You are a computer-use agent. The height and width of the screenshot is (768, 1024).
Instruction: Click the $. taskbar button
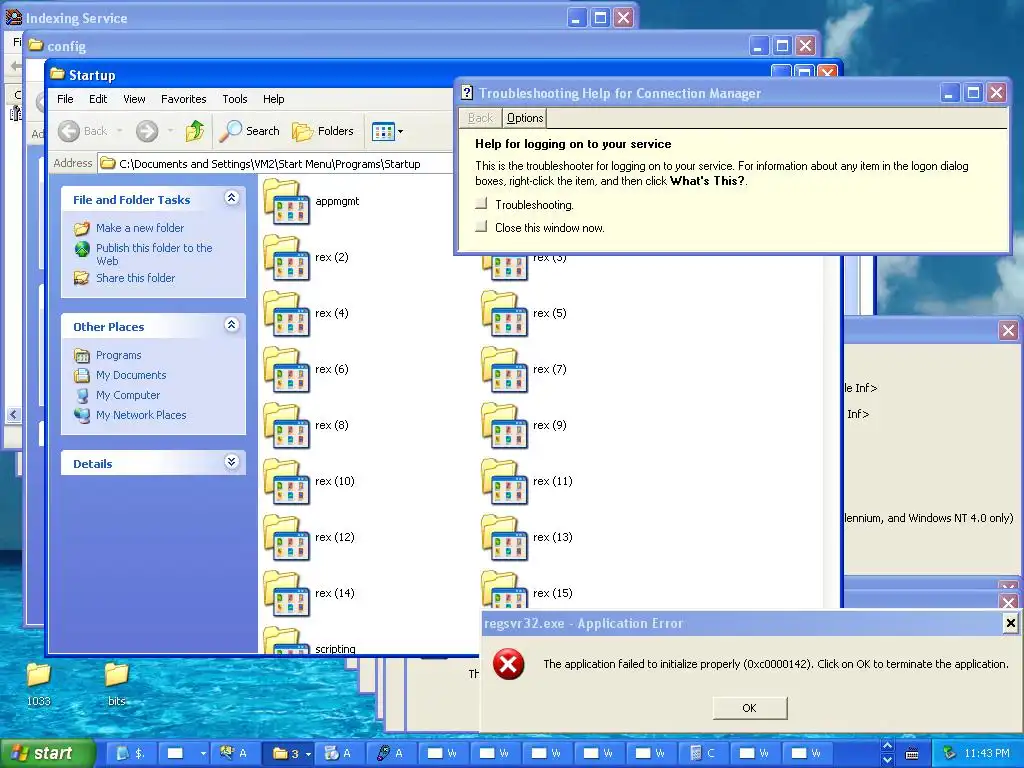coord(131,753)
